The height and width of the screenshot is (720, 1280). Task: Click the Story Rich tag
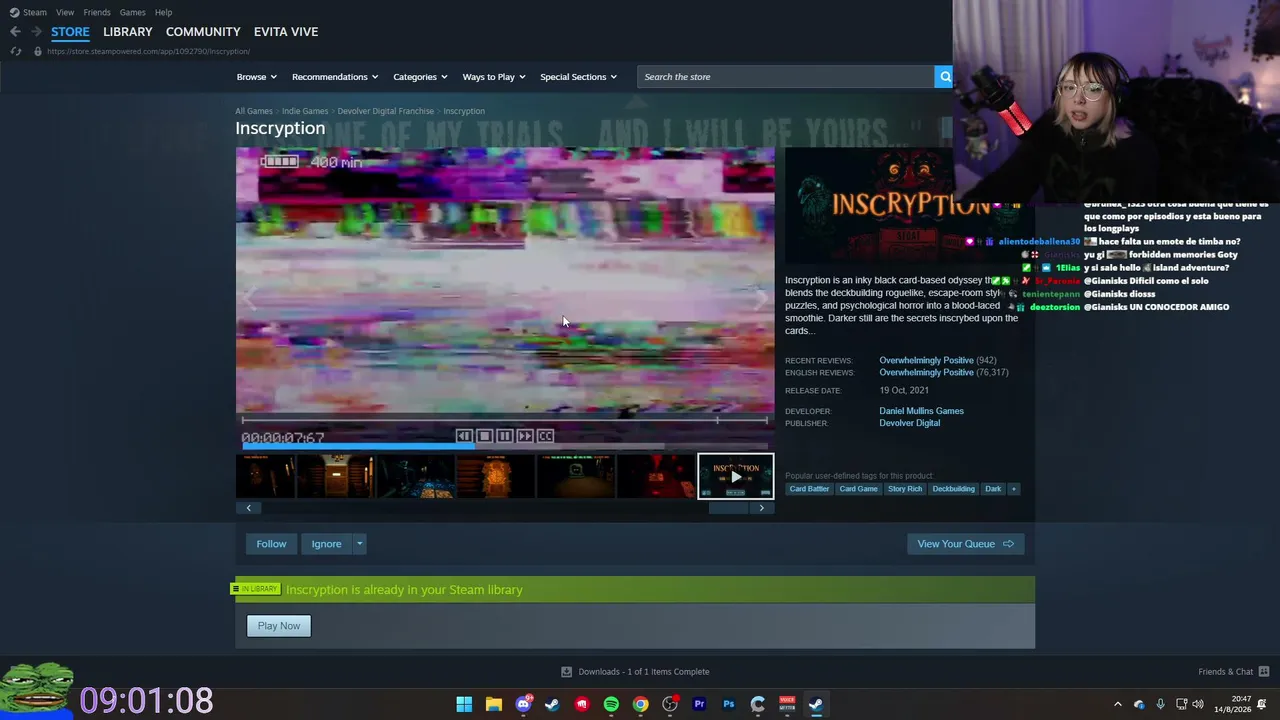pos(905,489)
